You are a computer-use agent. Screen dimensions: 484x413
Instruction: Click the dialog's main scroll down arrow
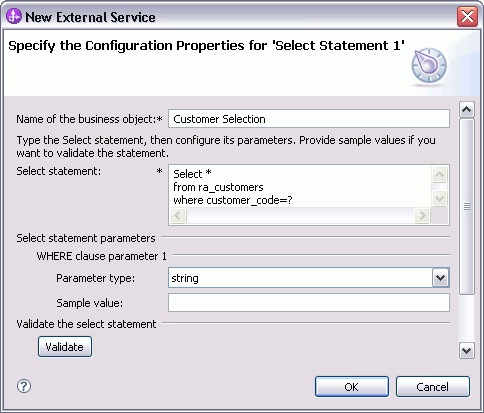click(x=467, y=351)
